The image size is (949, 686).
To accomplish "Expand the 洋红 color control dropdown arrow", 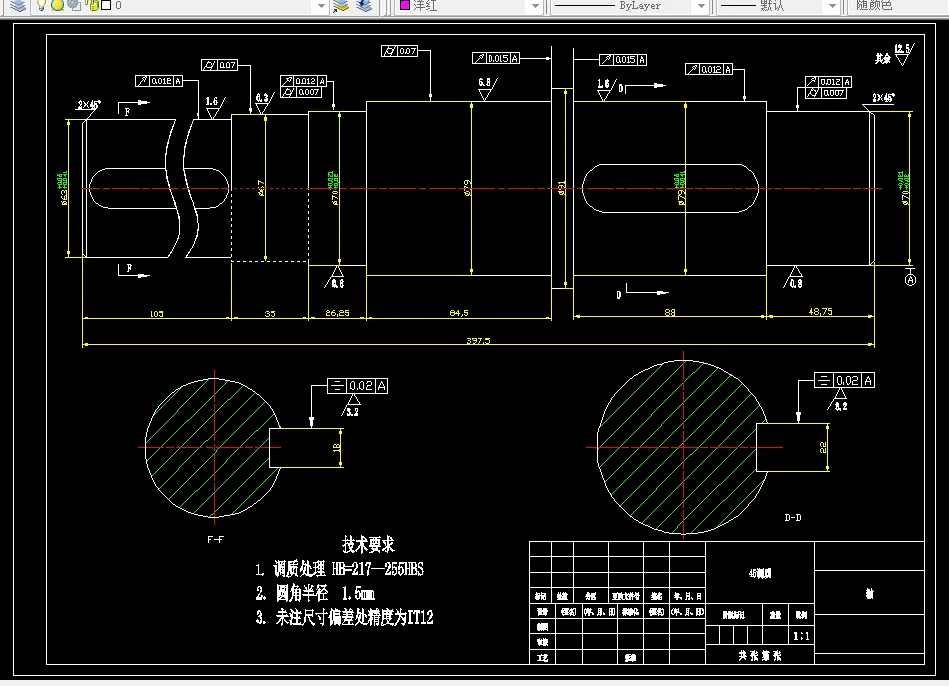I will pyautogui.click(x=535, y=6).
